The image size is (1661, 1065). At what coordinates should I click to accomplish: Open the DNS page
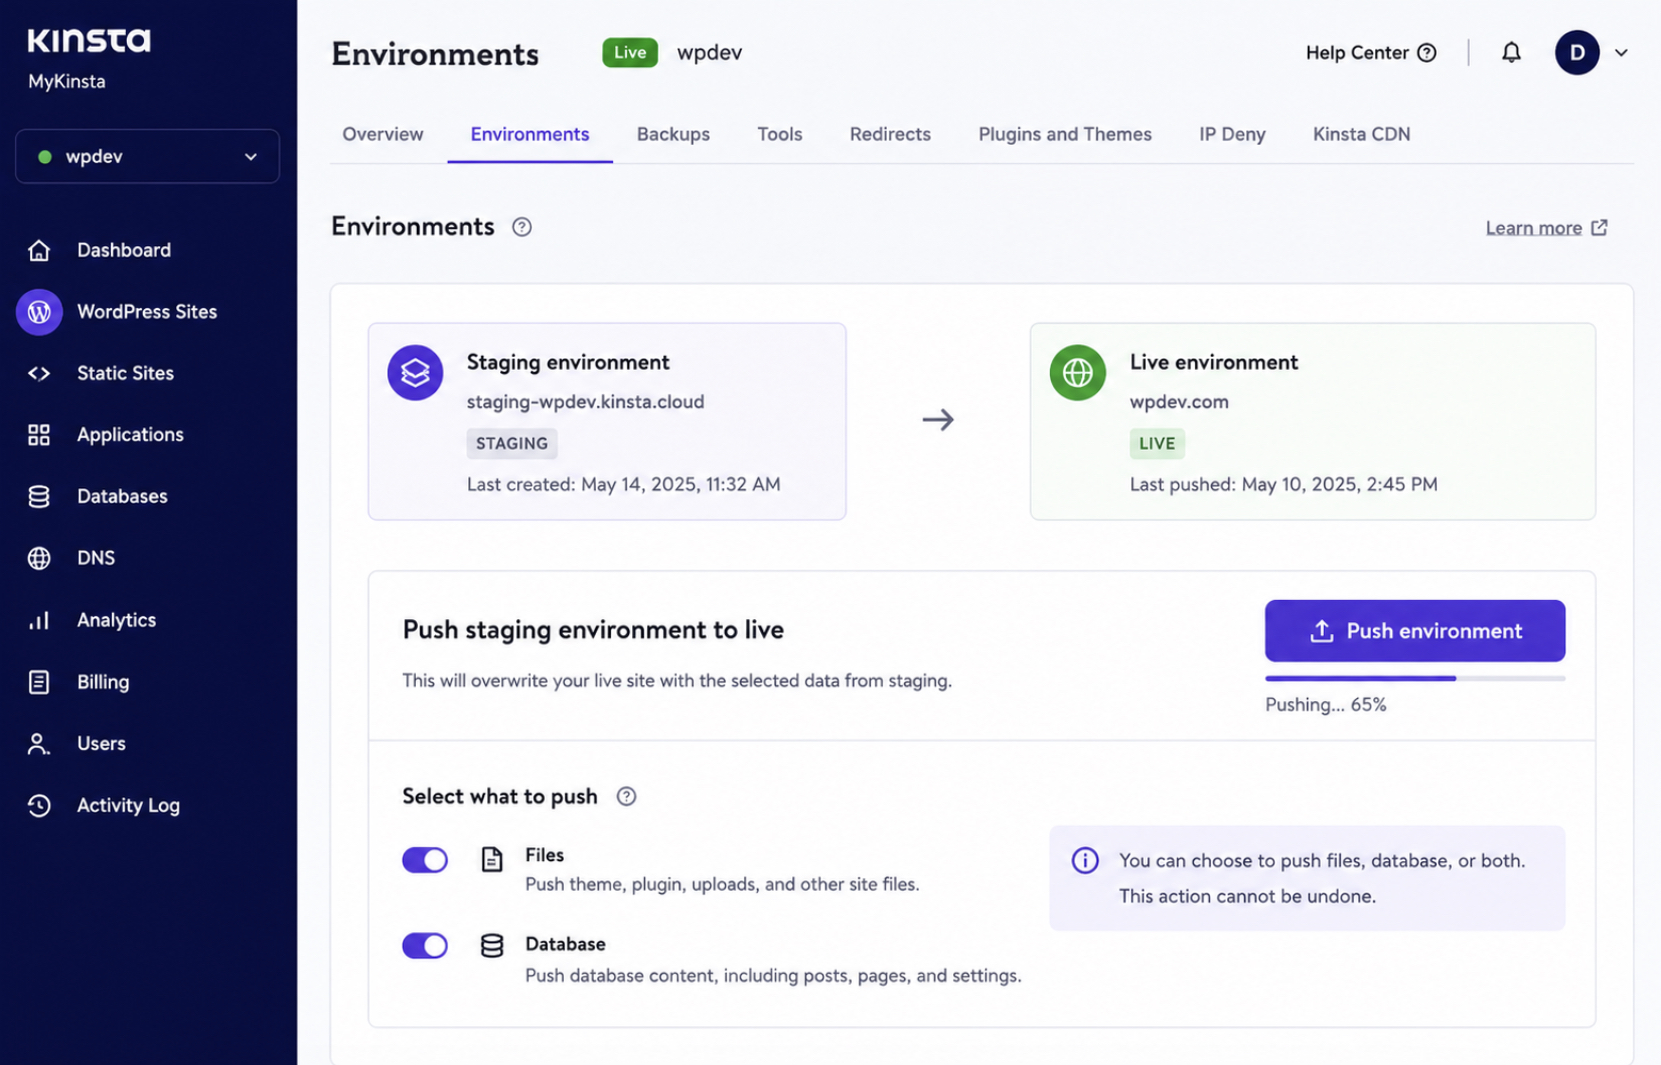tap(96, 558)
